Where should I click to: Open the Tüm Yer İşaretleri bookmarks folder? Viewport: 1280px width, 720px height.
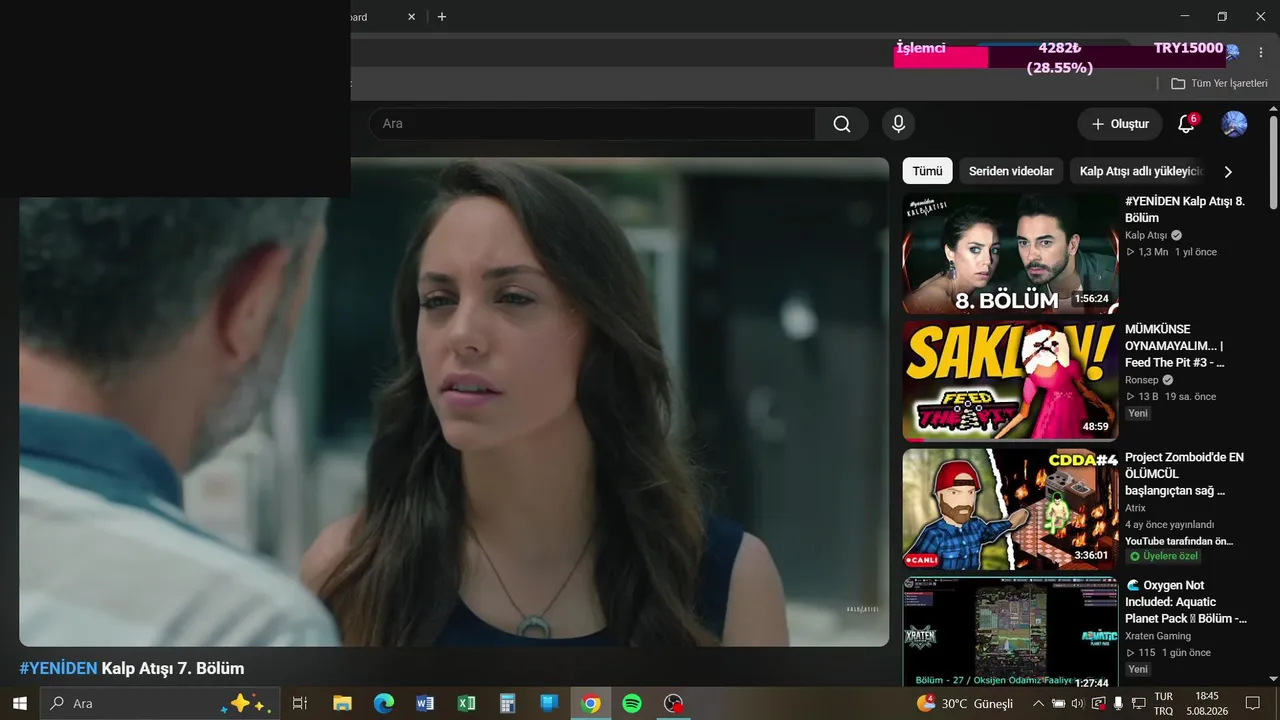pyautogui.click(x=1219, y=83)
